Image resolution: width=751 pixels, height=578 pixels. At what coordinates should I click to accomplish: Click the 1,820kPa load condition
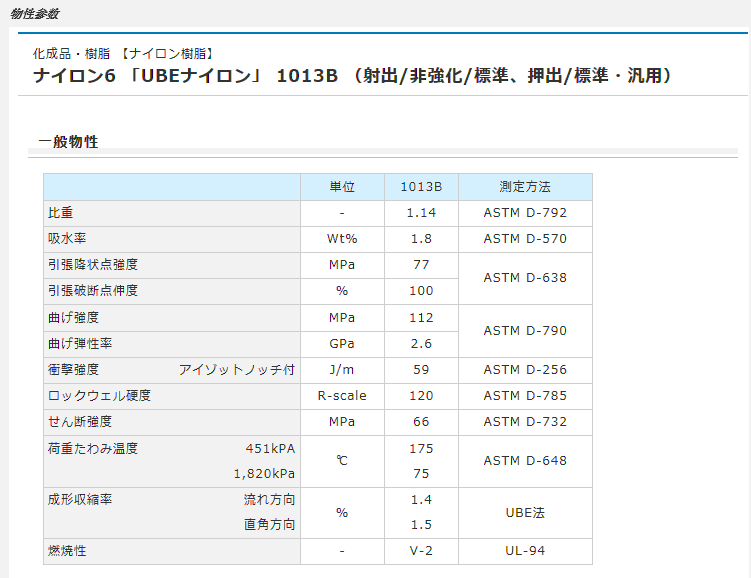point(264,474)
